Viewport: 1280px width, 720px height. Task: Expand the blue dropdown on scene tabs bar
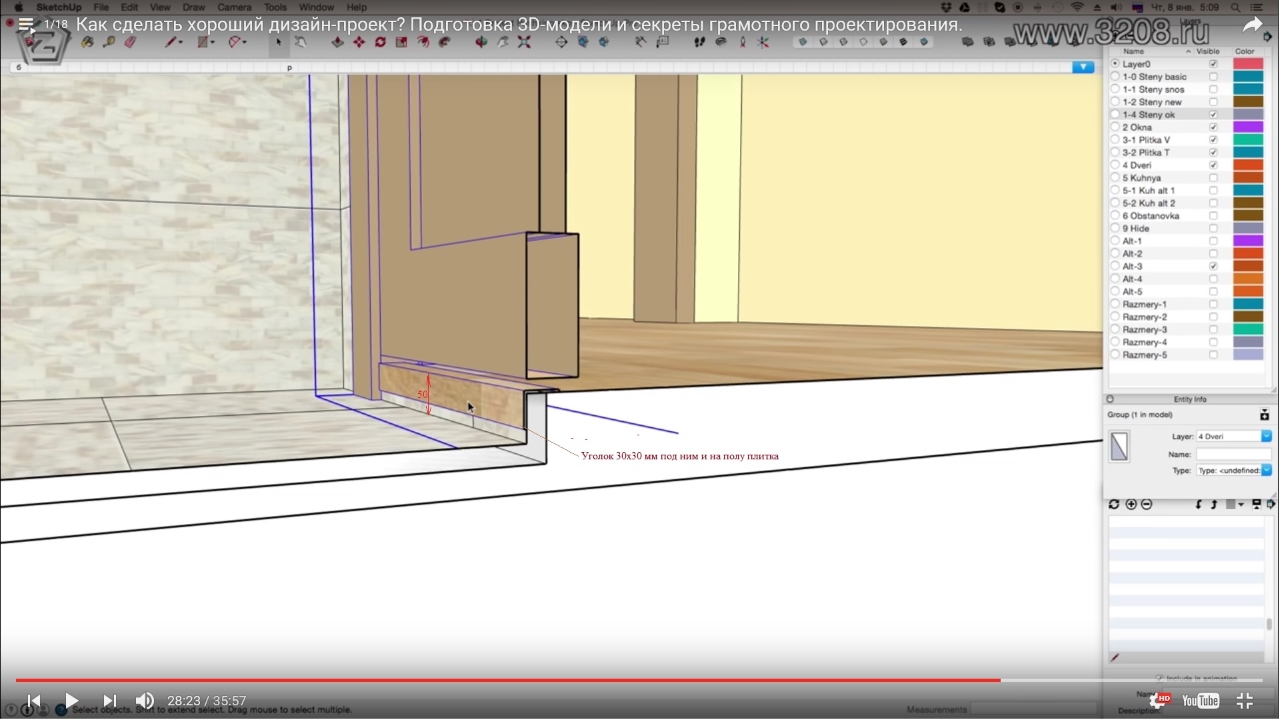[x=1083, y=67]
